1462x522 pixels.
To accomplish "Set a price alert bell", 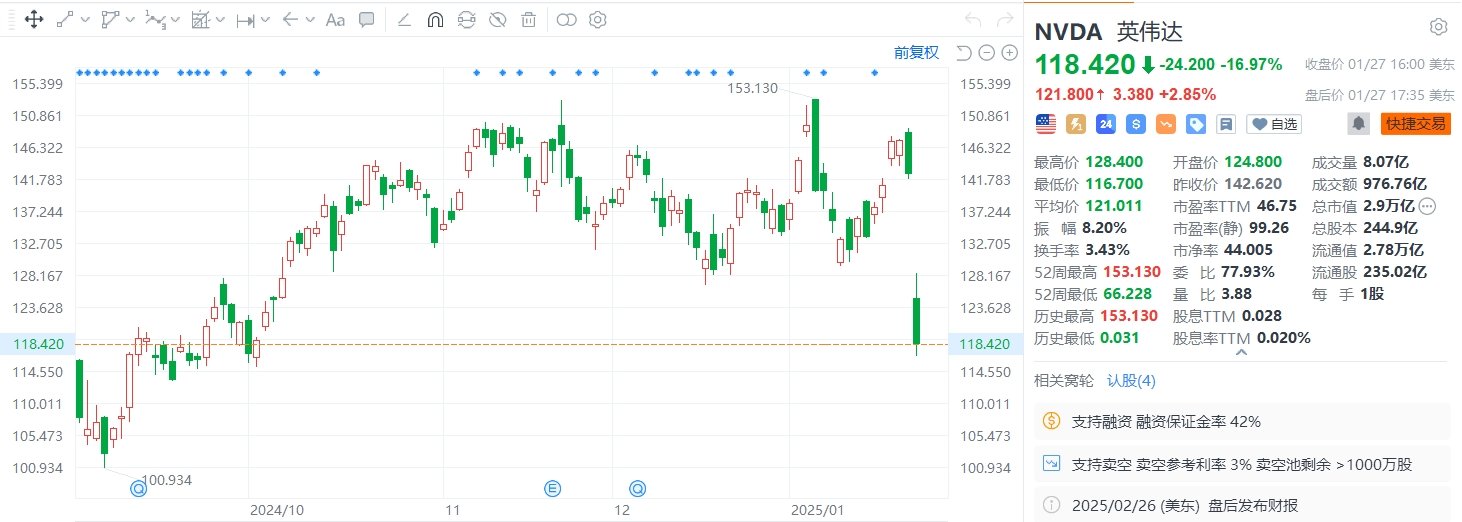I will point(1358,124).
